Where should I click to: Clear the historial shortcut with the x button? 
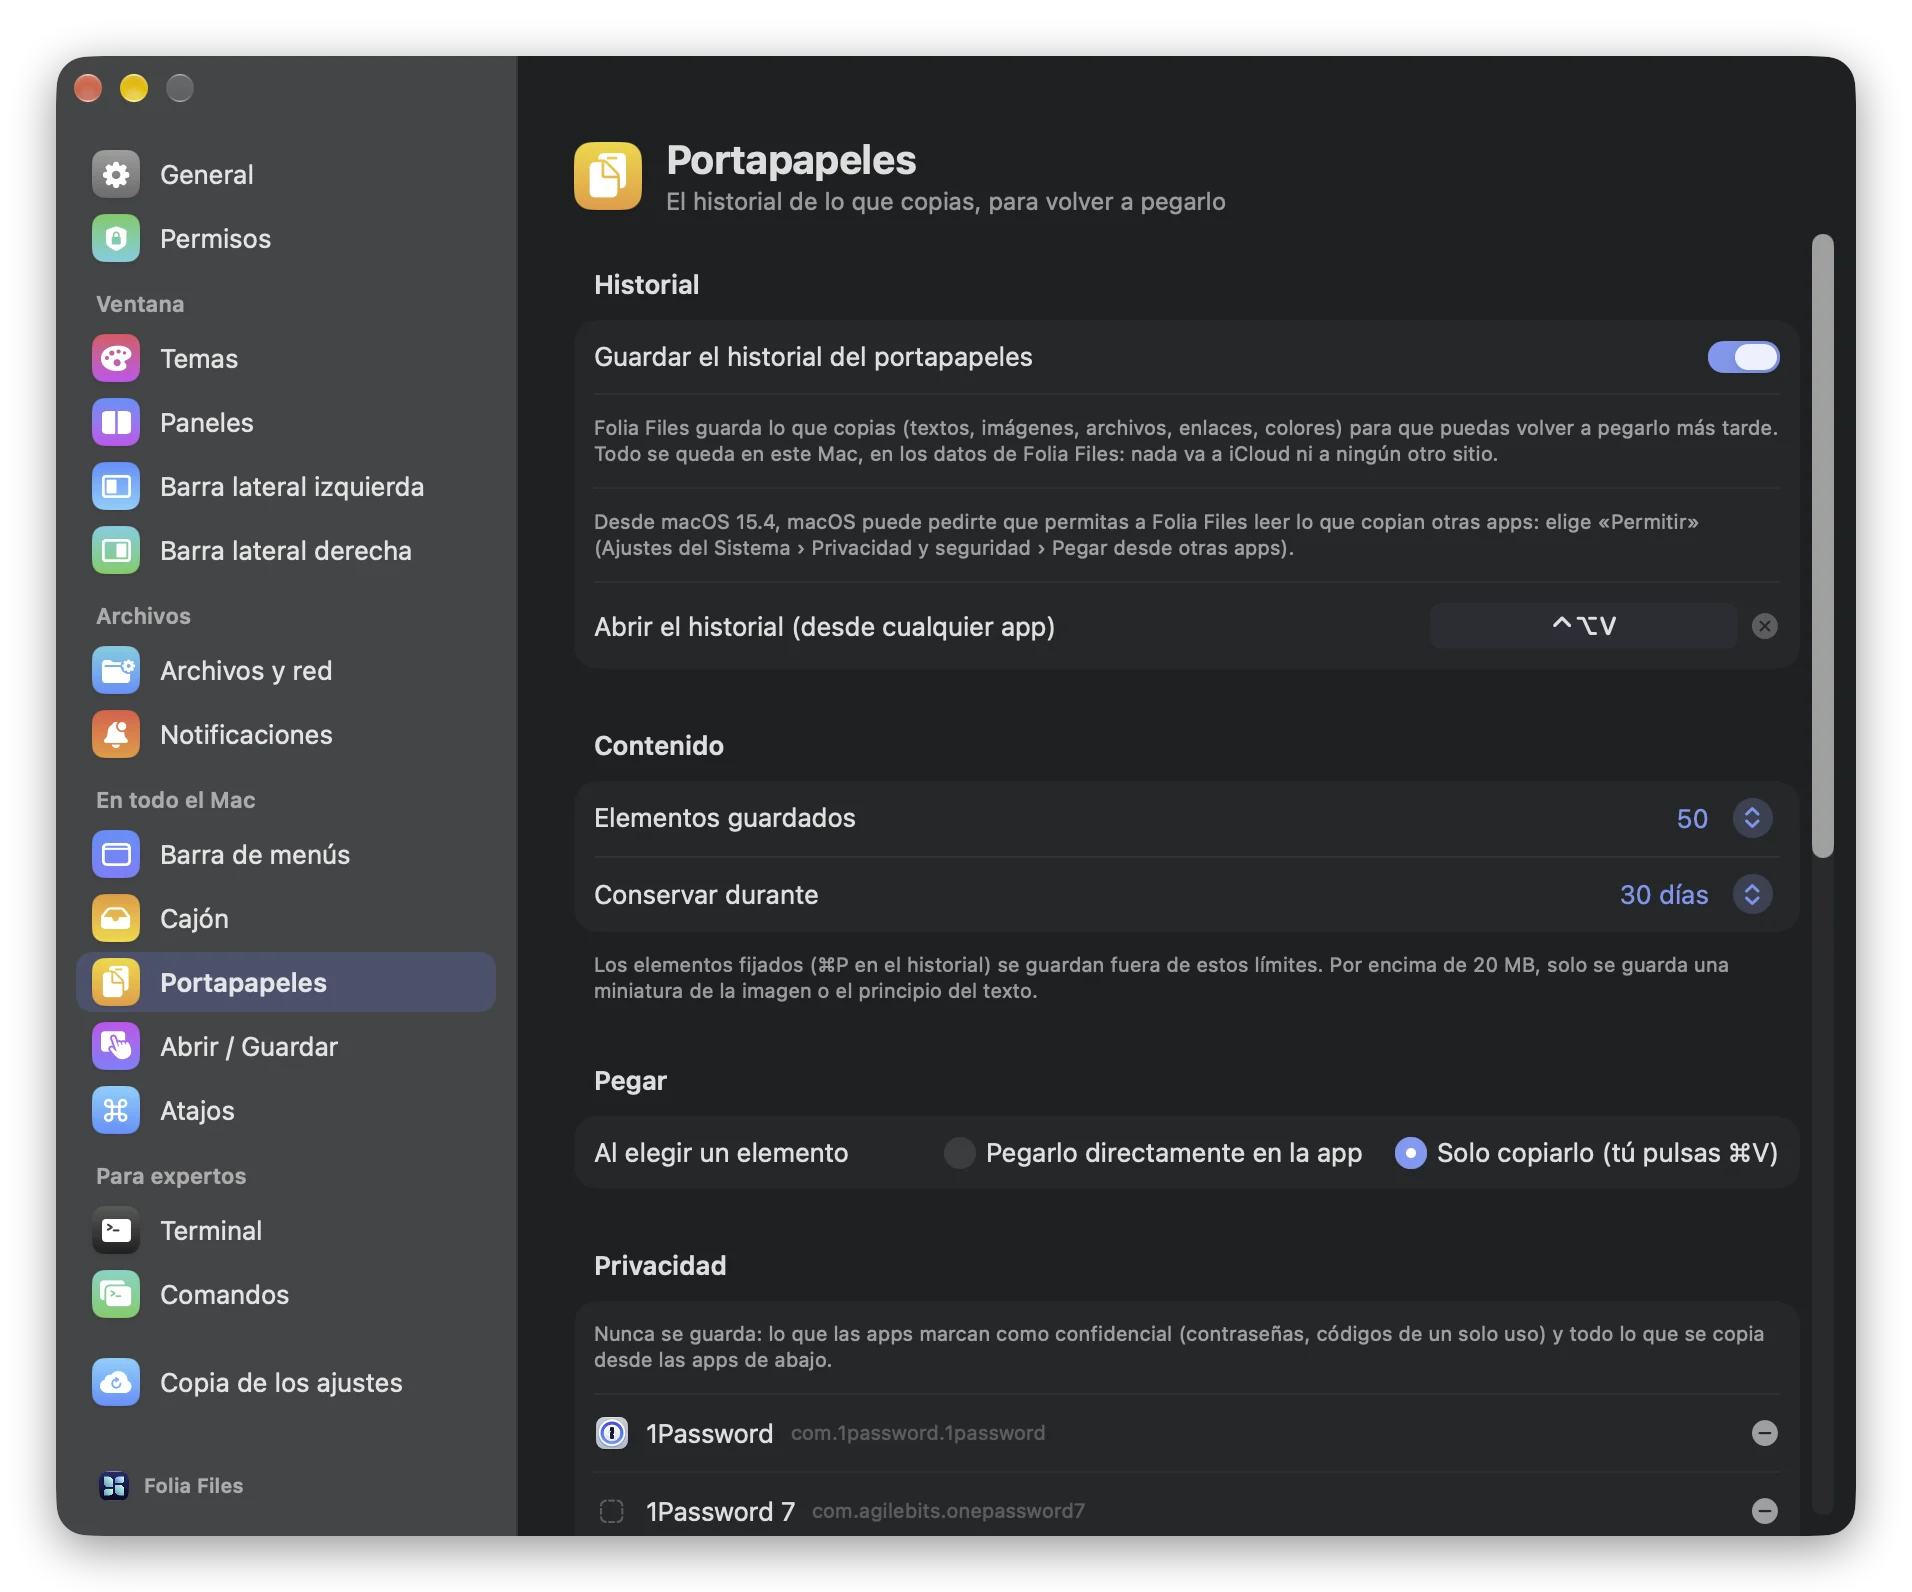pyautogui.click(x=1765, y=626)
